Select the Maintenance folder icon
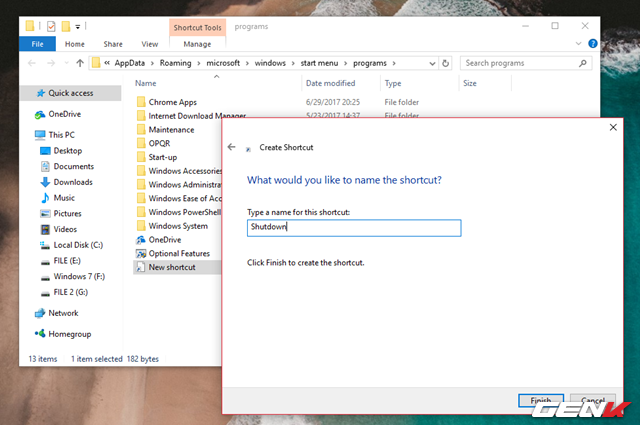 (x=141, y=129)
